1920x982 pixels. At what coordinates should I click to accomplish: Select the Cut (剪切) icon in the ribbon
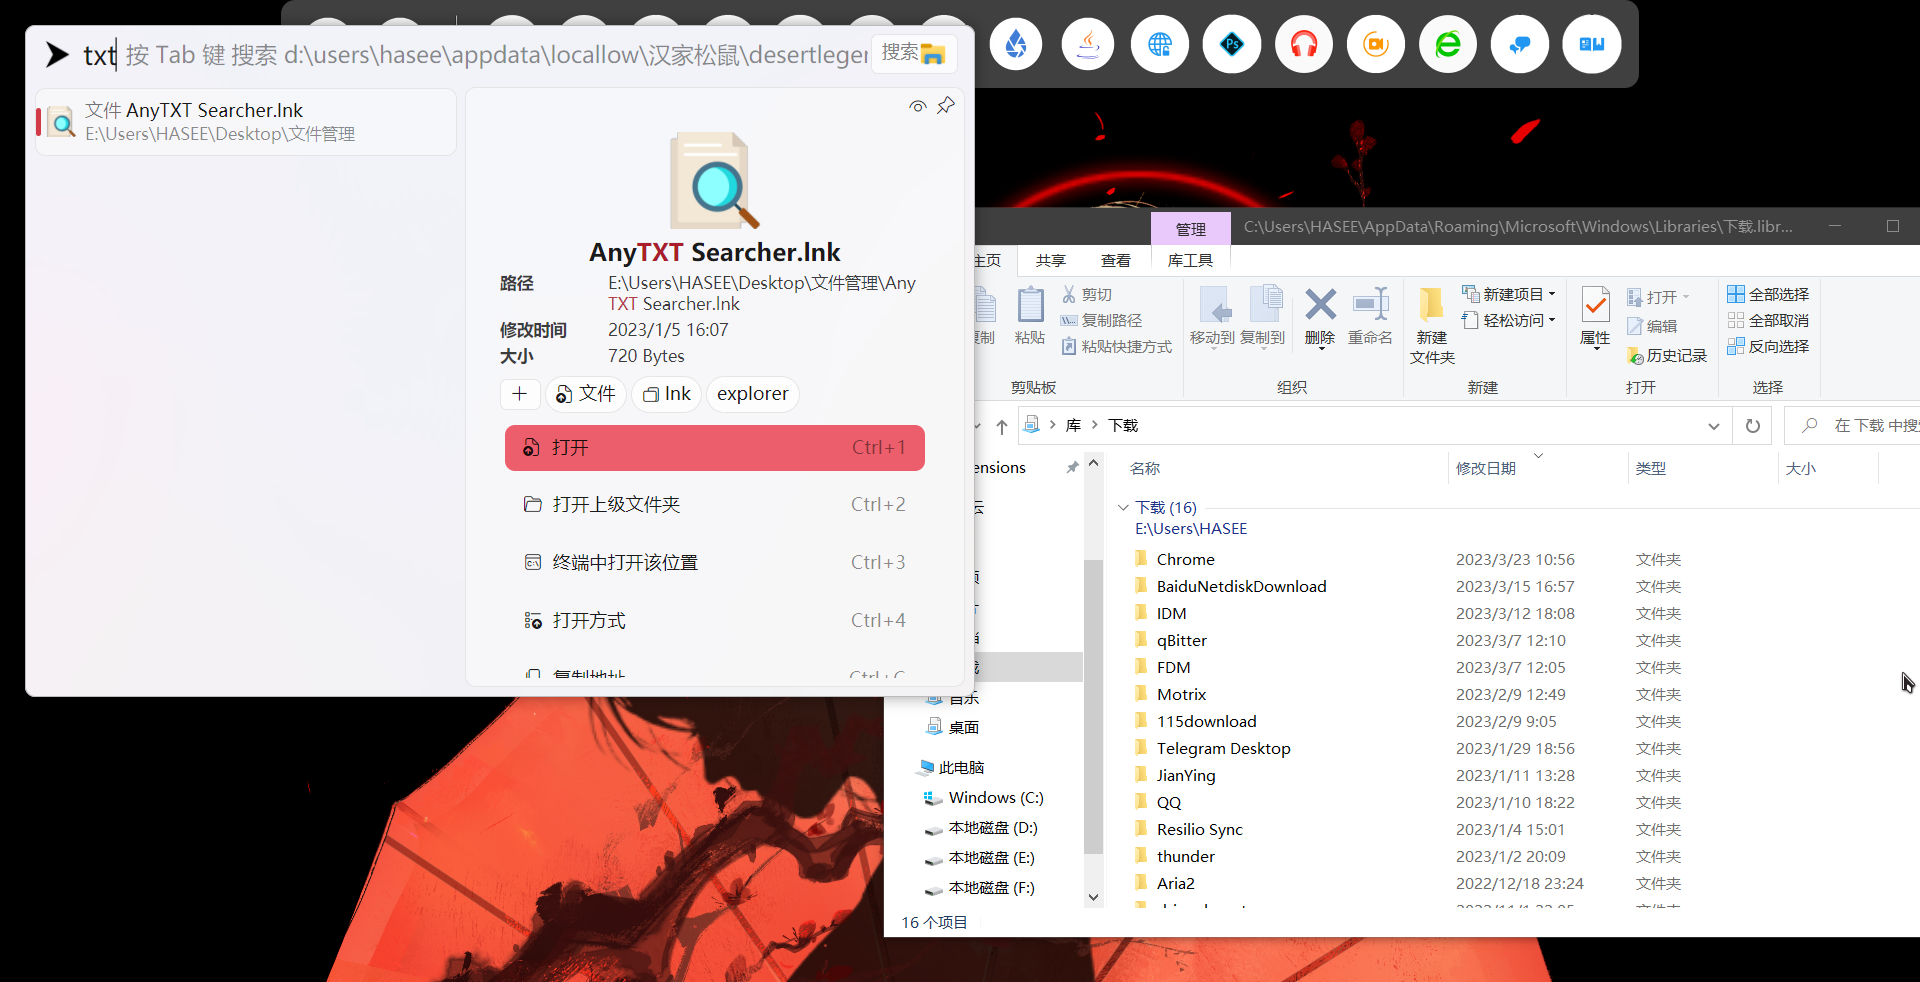[x=1069, y=294]
